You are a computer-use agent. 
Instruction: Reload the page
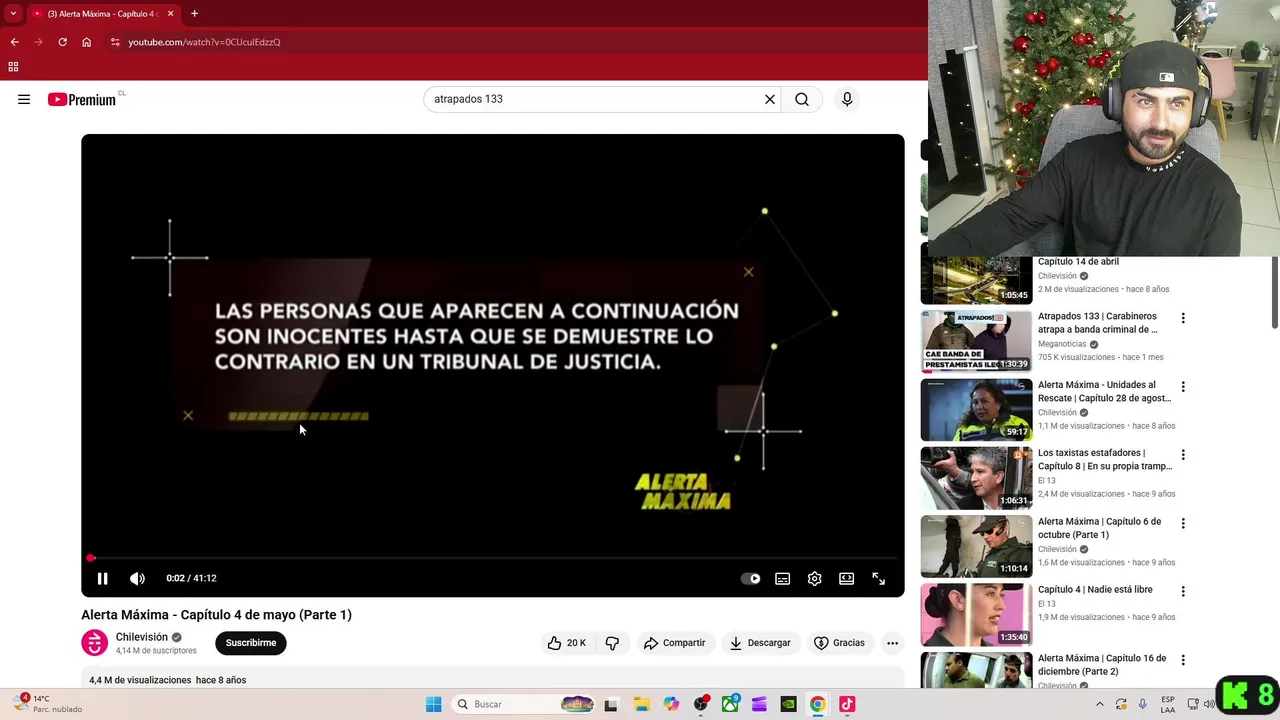[62, 42]
